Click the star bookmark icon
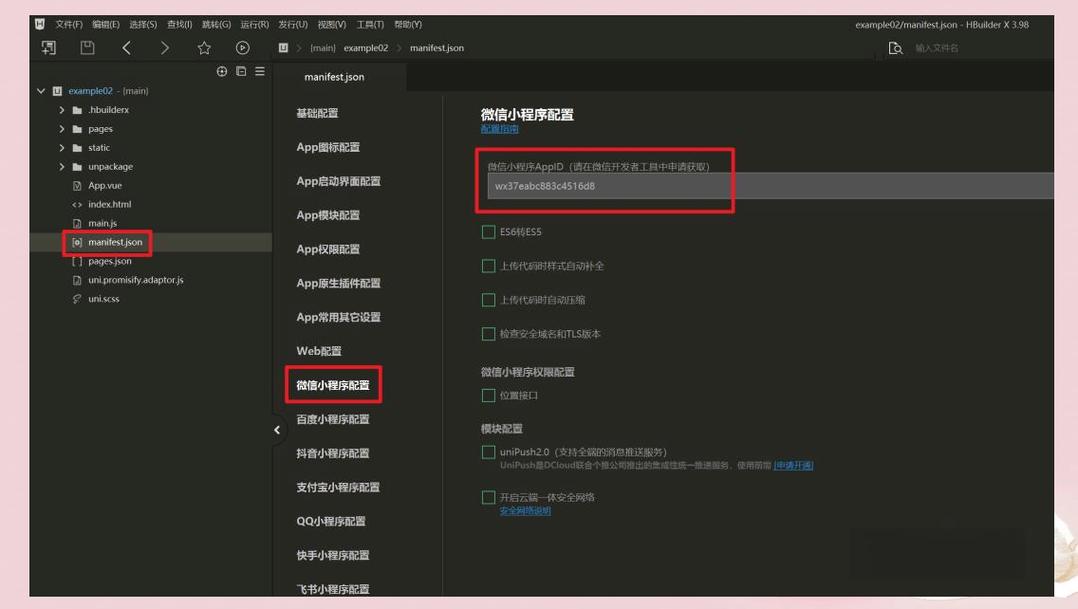The image size is (1078, 609). (x=204, y=47)
